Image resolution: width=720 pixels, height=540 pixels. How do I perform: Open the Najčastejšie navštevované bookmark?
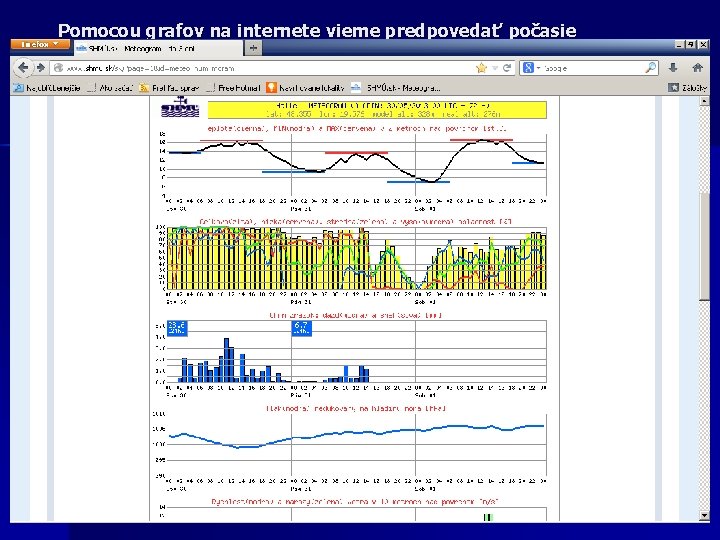tap(47, 88)
